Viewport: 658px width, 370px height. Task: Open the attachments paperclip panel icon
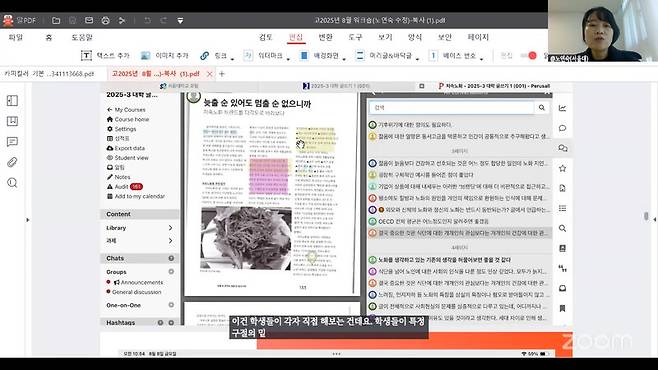[12, 162]
